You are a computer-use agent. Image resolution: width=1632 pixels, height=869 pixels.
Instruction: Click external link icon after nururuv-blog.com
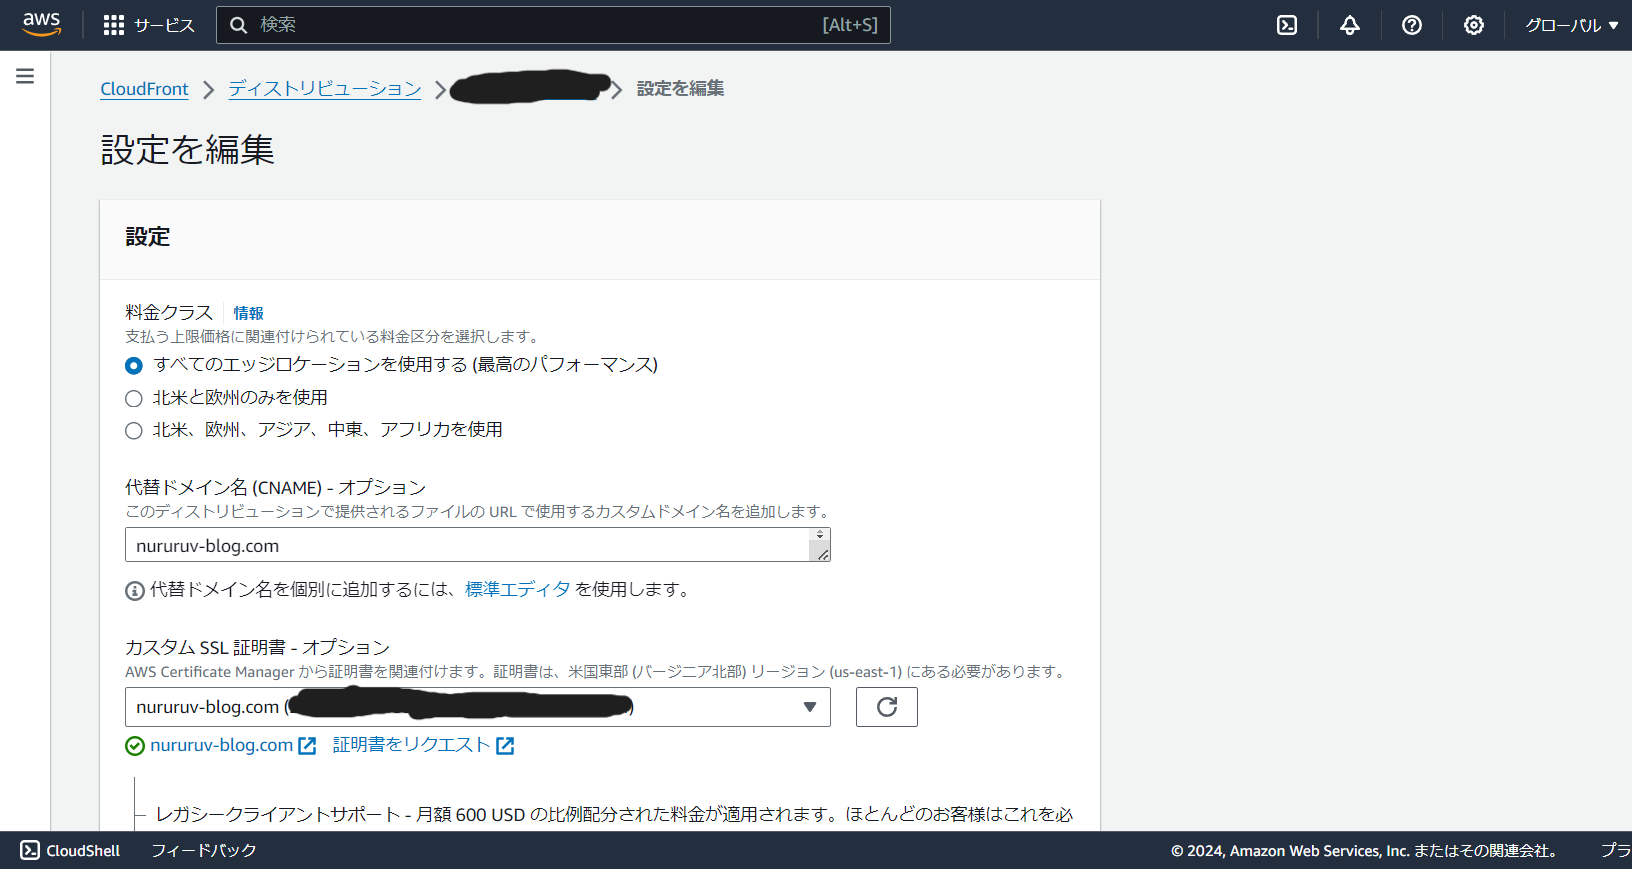[x=307, y=746]
